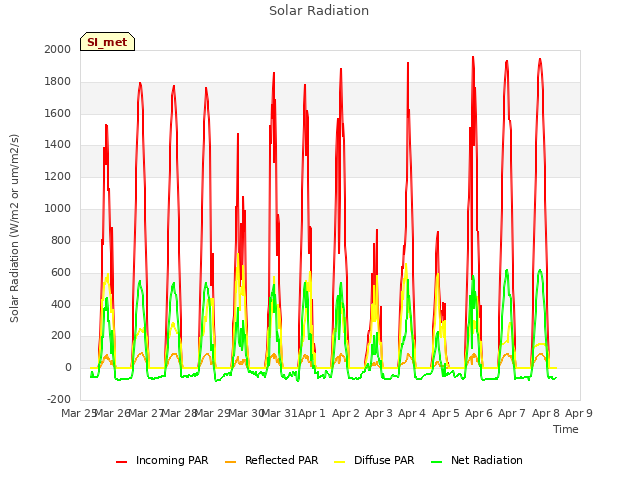
Task: Toggle the Net Radiation legend entry
Action: point(477,460)
